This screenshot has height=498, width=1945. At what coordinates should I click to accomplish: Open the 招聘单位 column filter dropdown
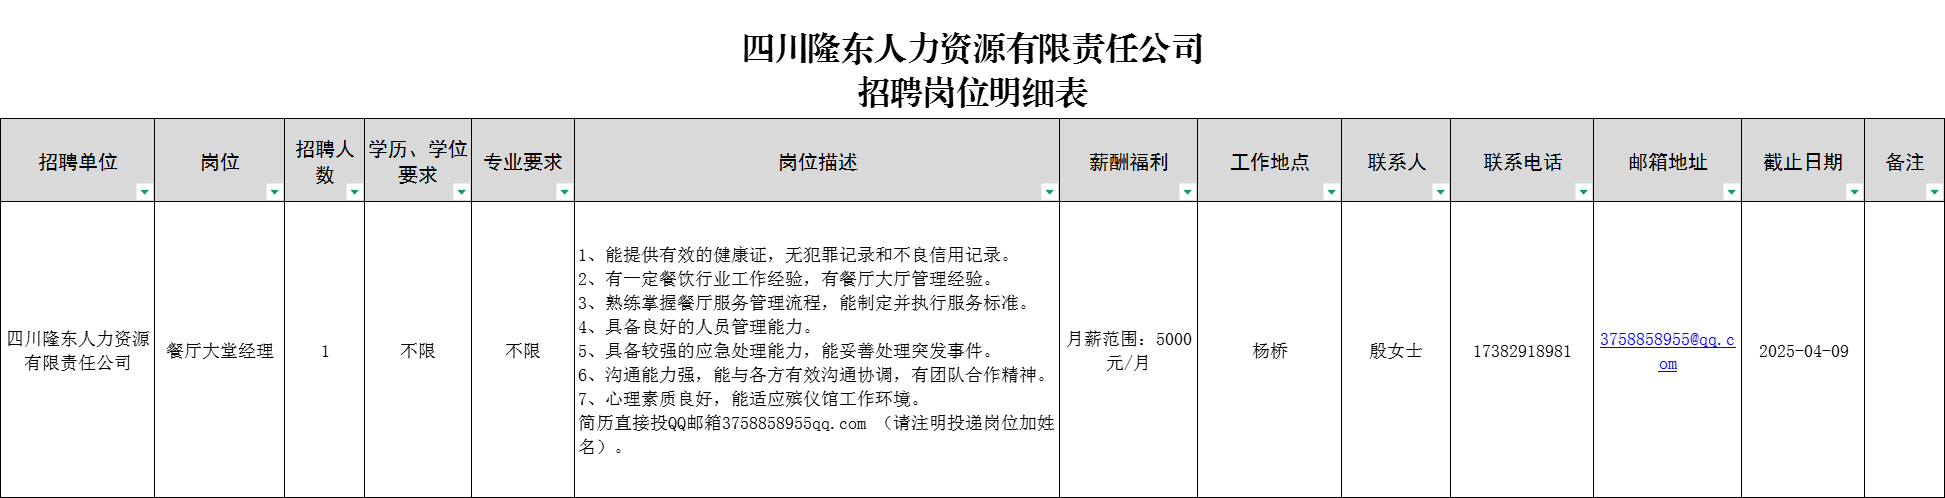click(144, 192)
